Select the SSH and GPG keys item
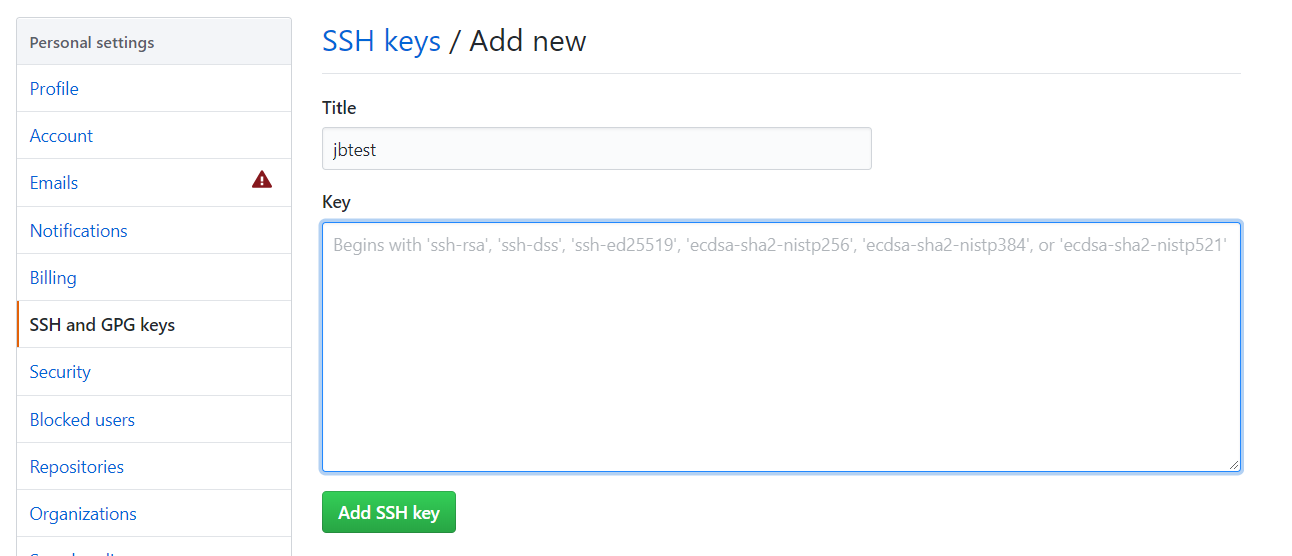This screenshot has height=556, width=1292. [x=102, y=325]
